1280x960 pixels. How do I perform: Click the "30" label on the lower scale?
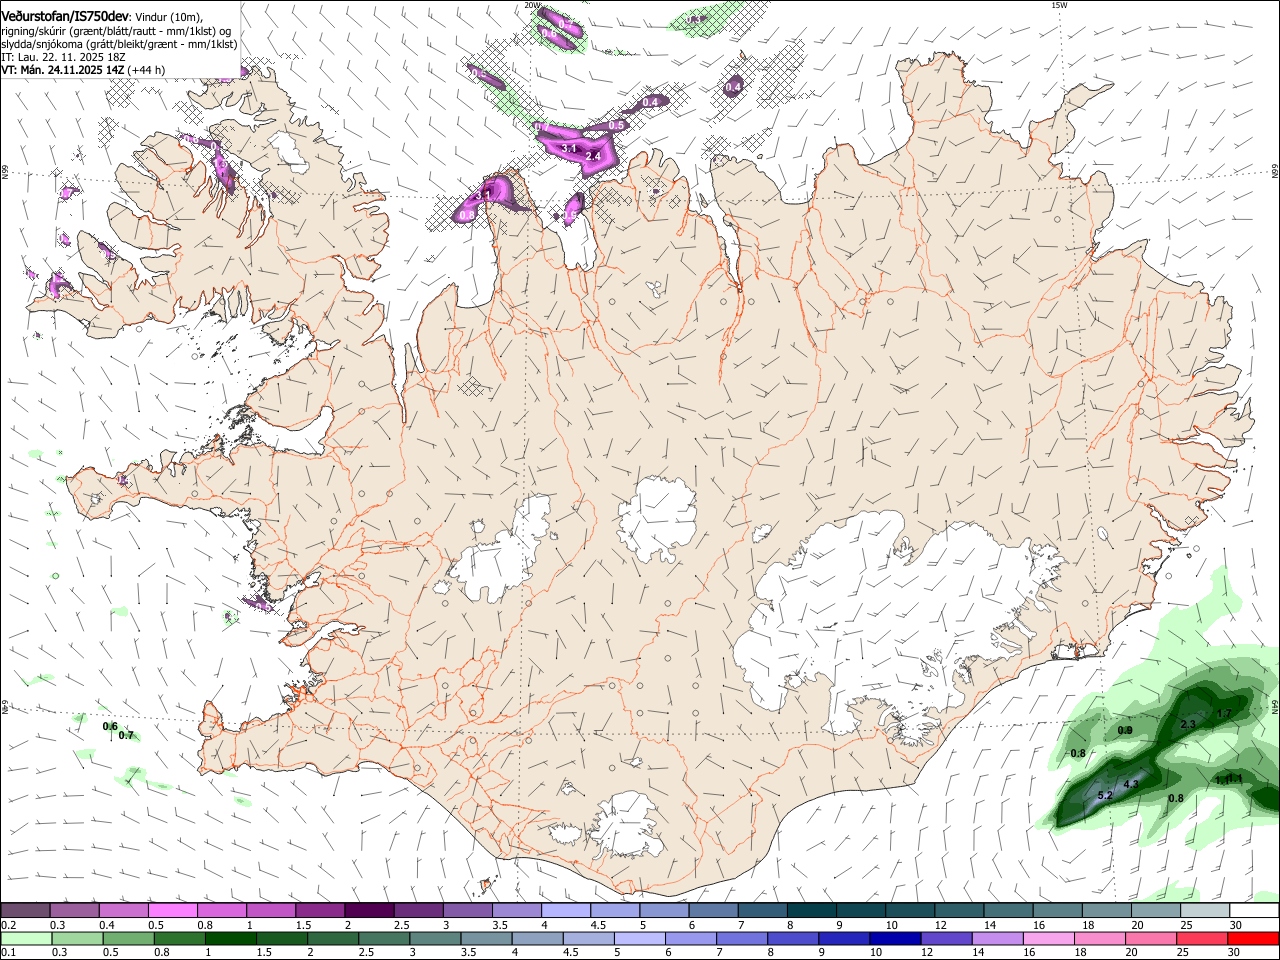(x=1236, y=953)
